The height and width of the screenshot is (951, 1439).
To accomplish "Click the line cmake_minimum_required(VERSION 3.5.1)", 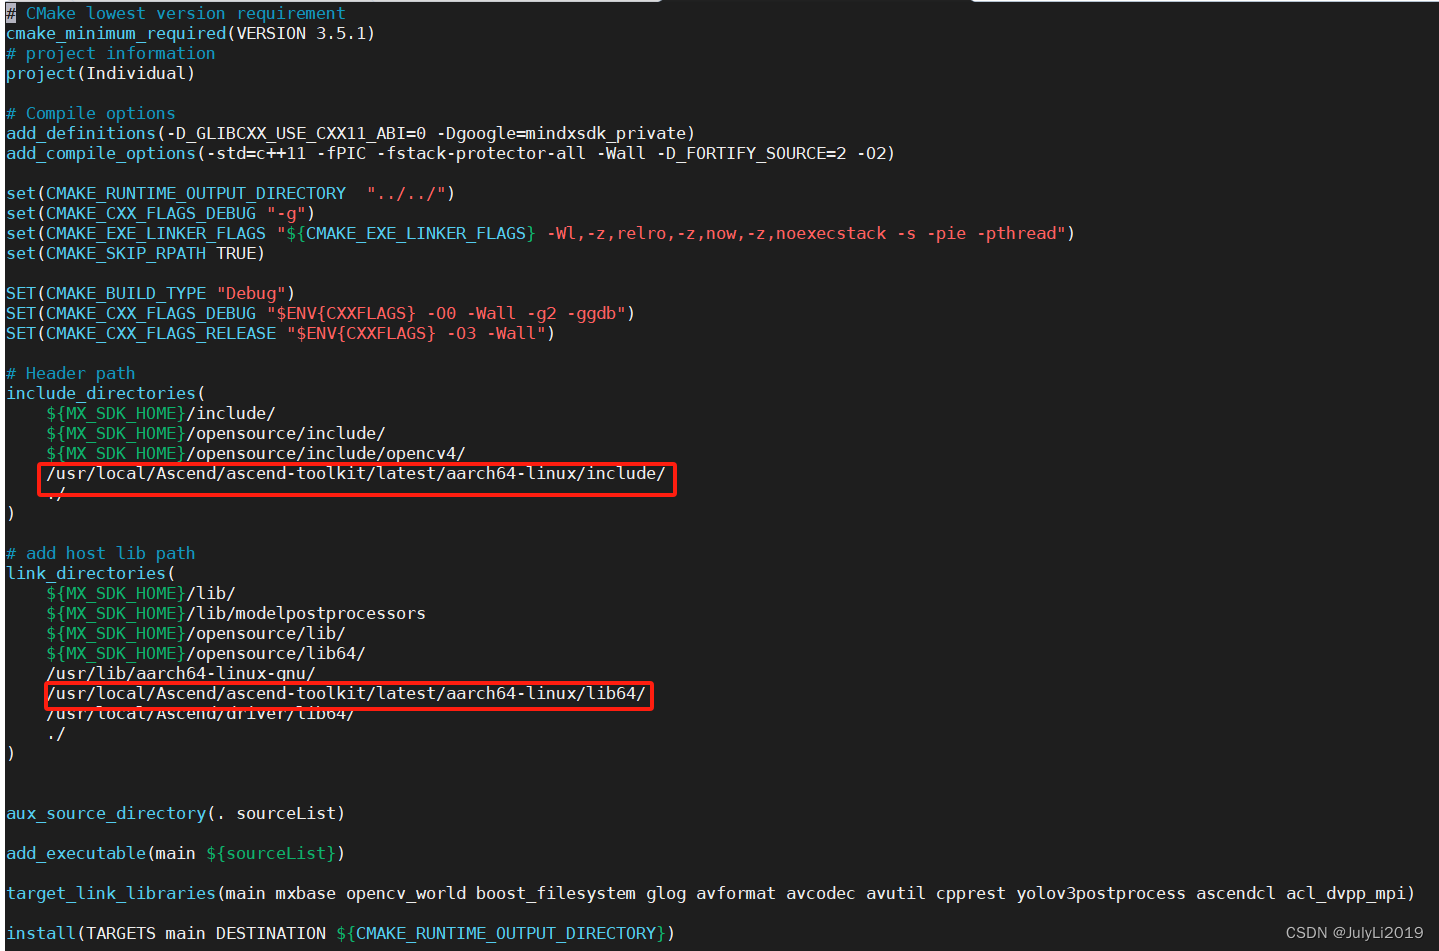I will [x=190, y=33].
